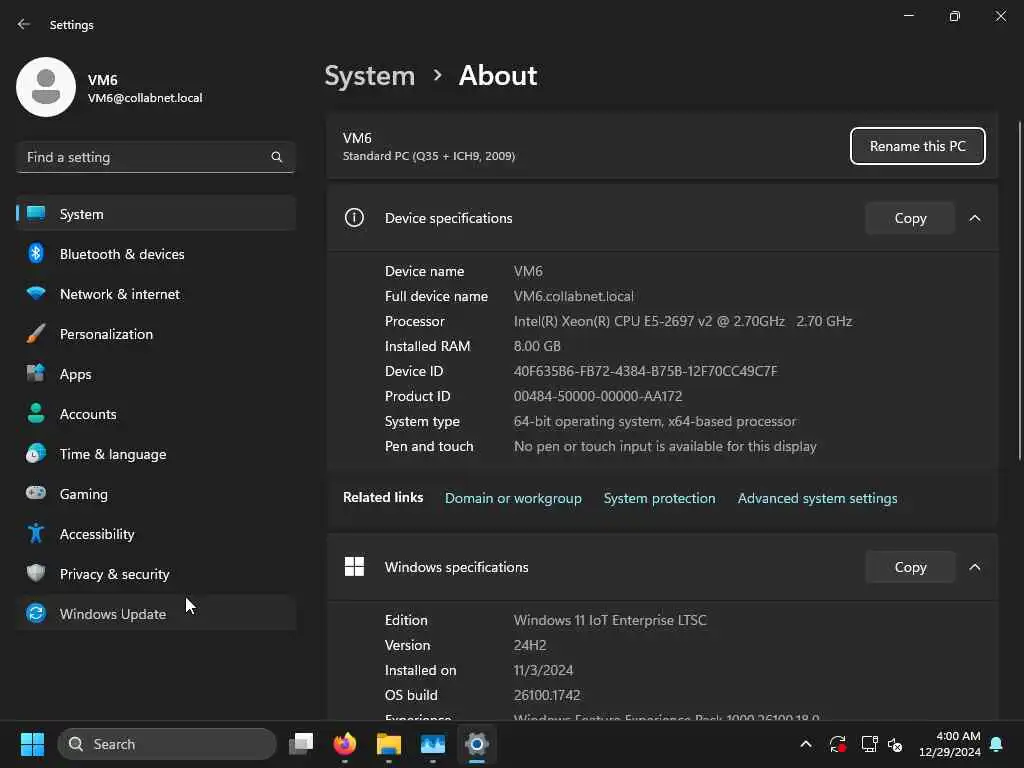The height and width of the screenshot is (768, 1024).
Task: Open Windows Update in sidebar
Action: (x=156, y=614)
